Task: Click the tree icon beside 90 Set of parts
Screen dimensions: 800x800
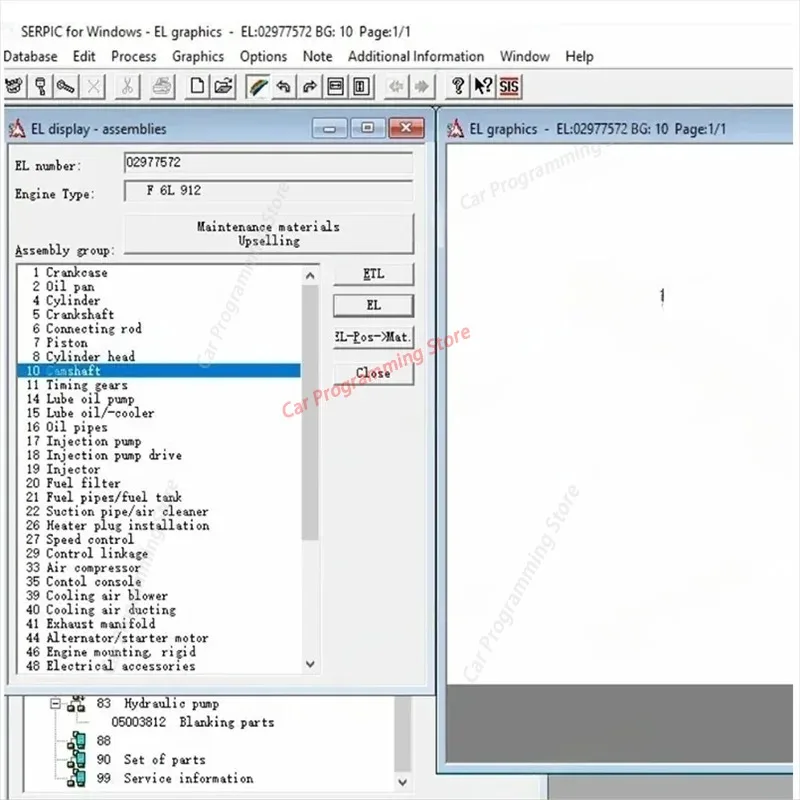Action: pos(77,760)
